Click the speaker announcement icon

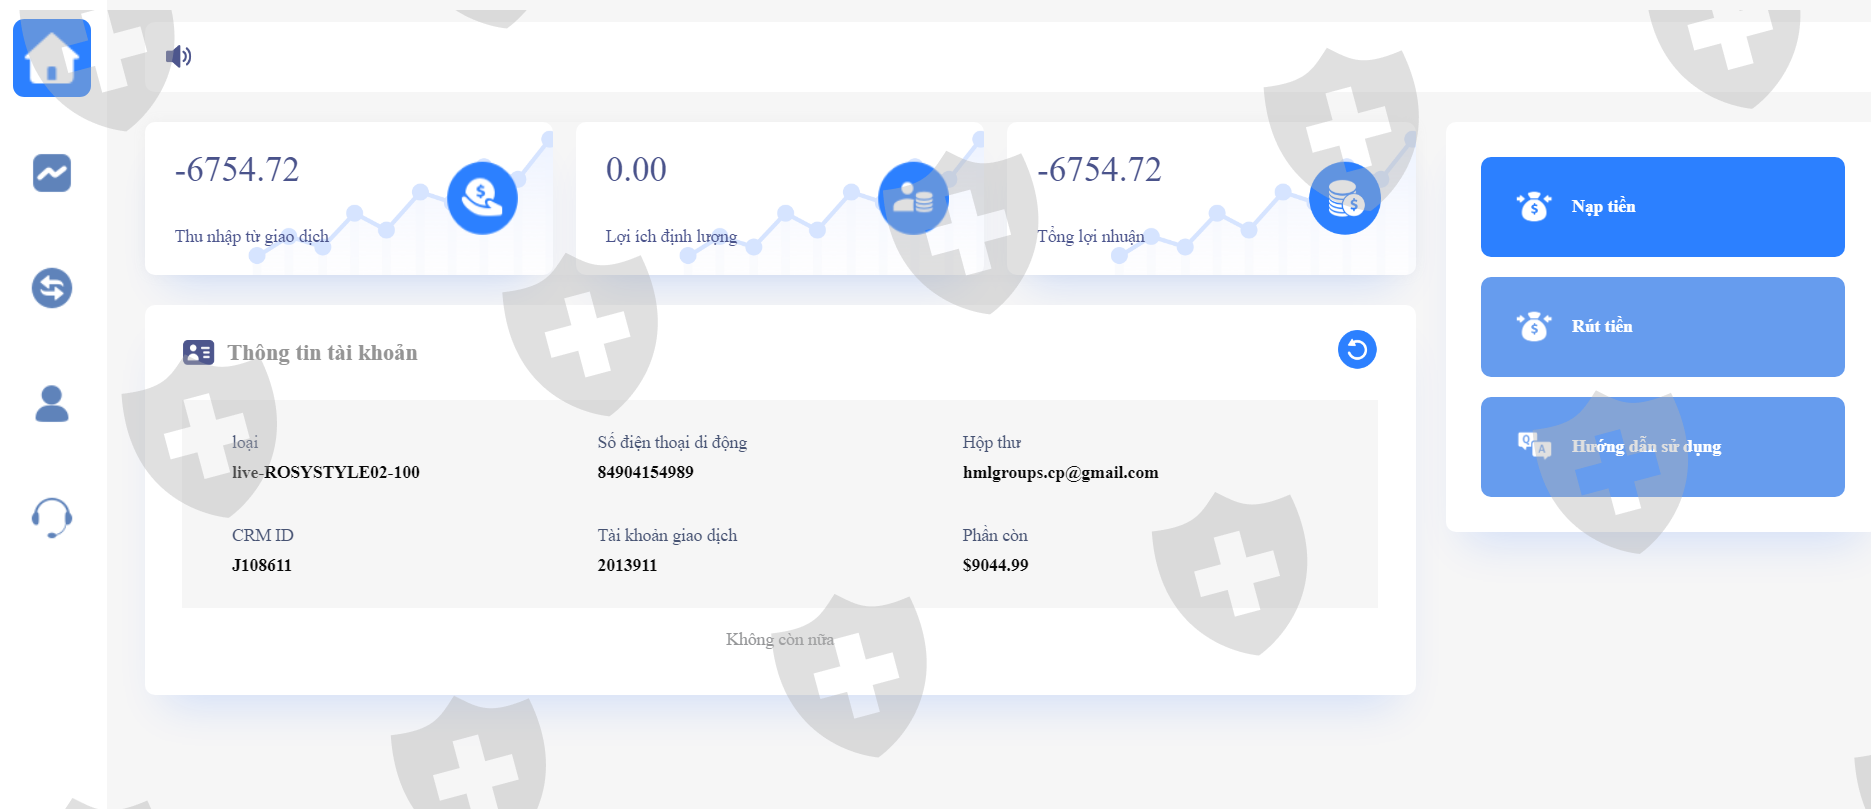[178, 56]
